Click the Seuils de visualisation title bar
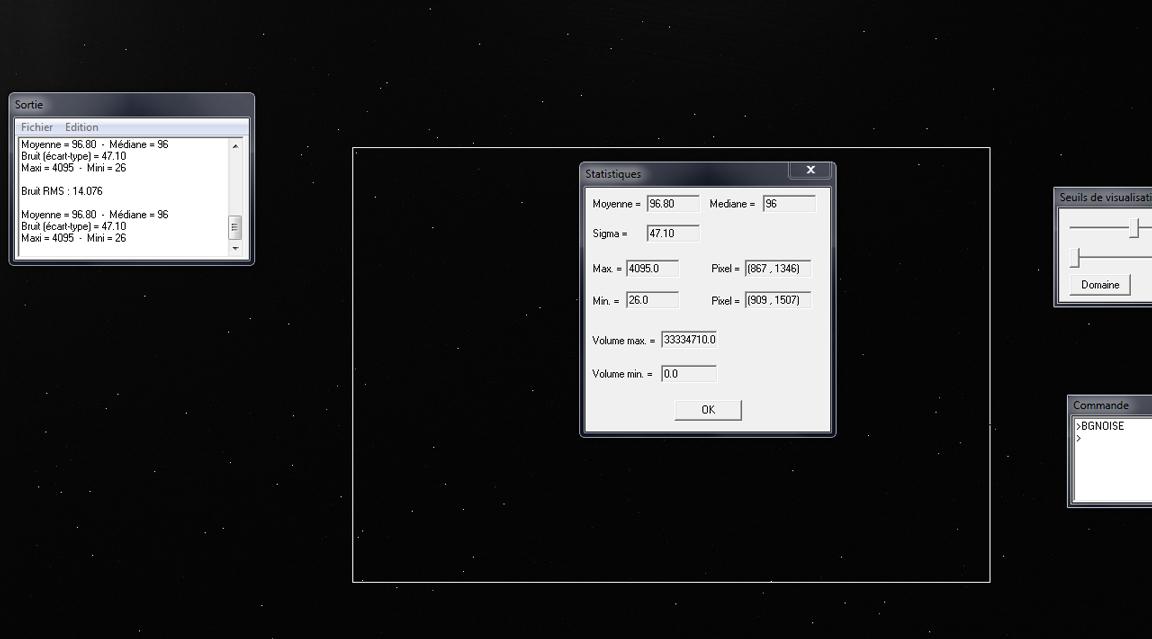Viewport: 1152px width, 639px height. 1104,198
